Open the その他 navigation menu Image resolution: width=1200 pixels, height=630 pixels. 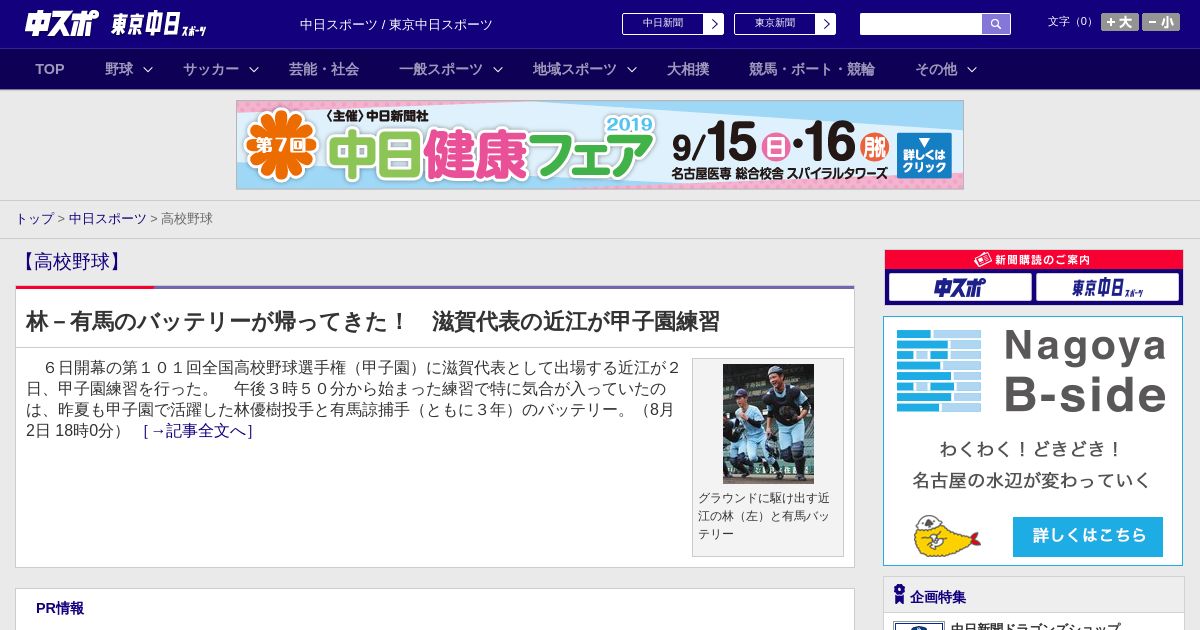point(936,69)
